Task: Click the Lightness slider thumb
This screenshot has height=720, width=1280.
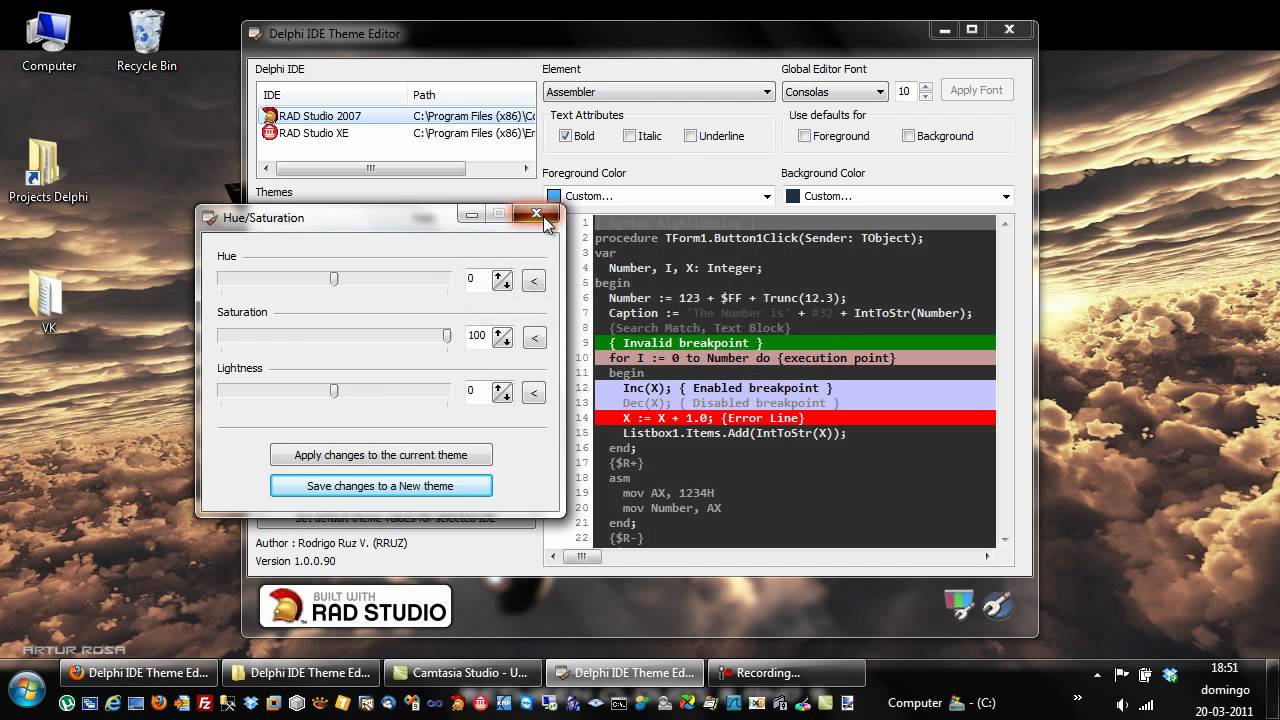Action: click(334, 391)
